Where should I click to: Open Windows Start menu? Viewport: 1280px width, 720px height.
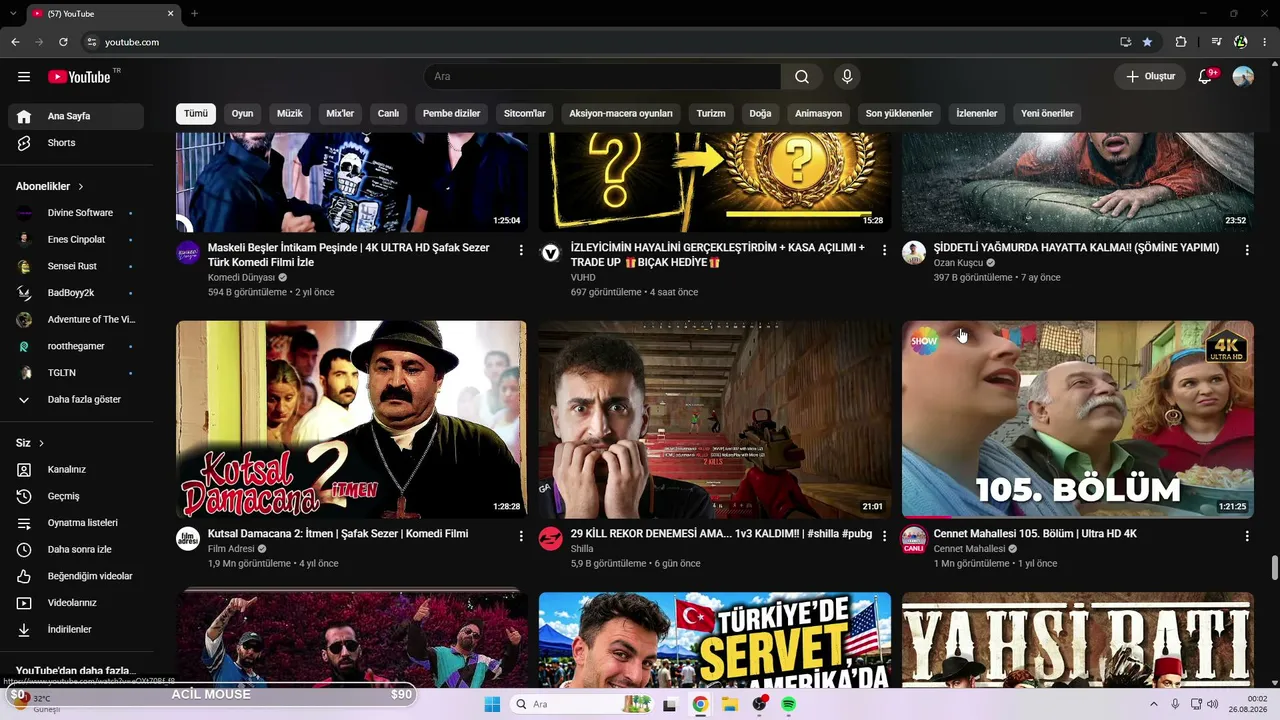[x=492, y=704]
